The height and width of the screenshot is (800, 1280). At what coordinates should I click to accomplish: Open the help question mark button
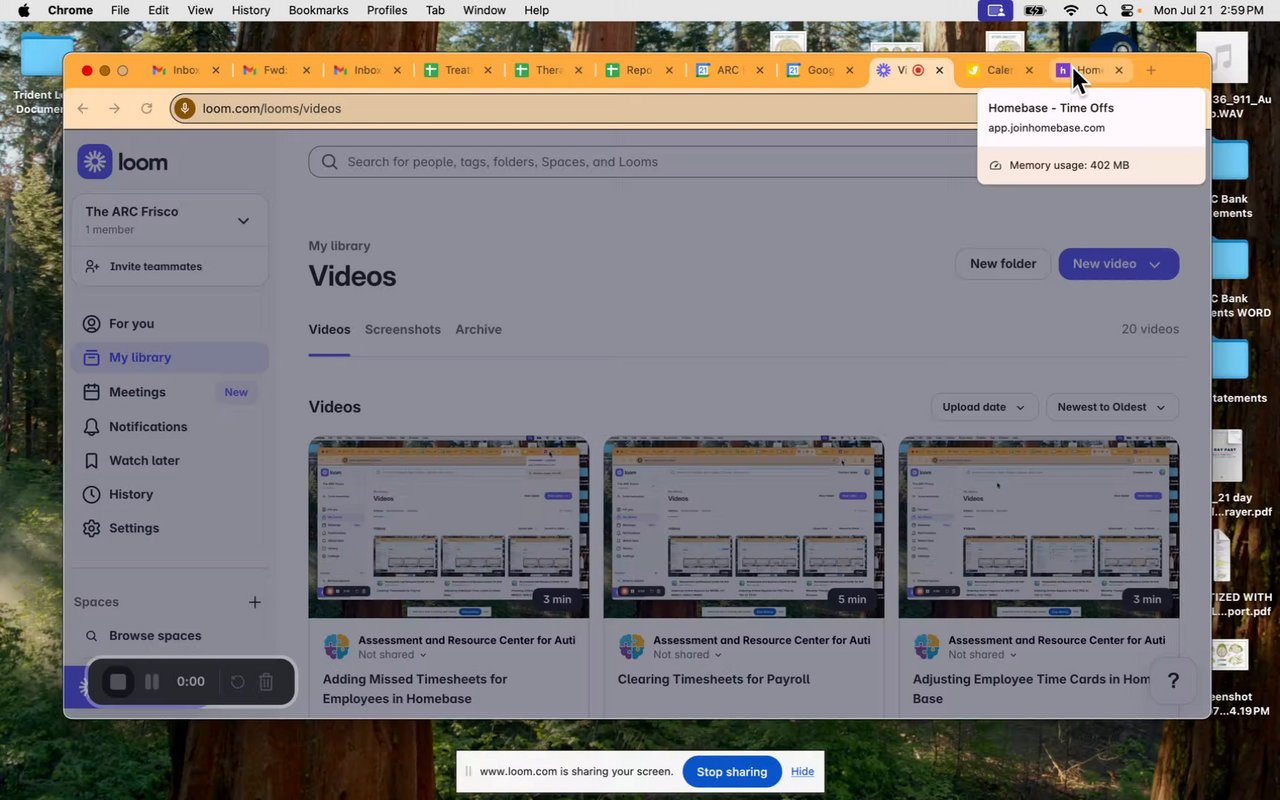point(1174,681)
